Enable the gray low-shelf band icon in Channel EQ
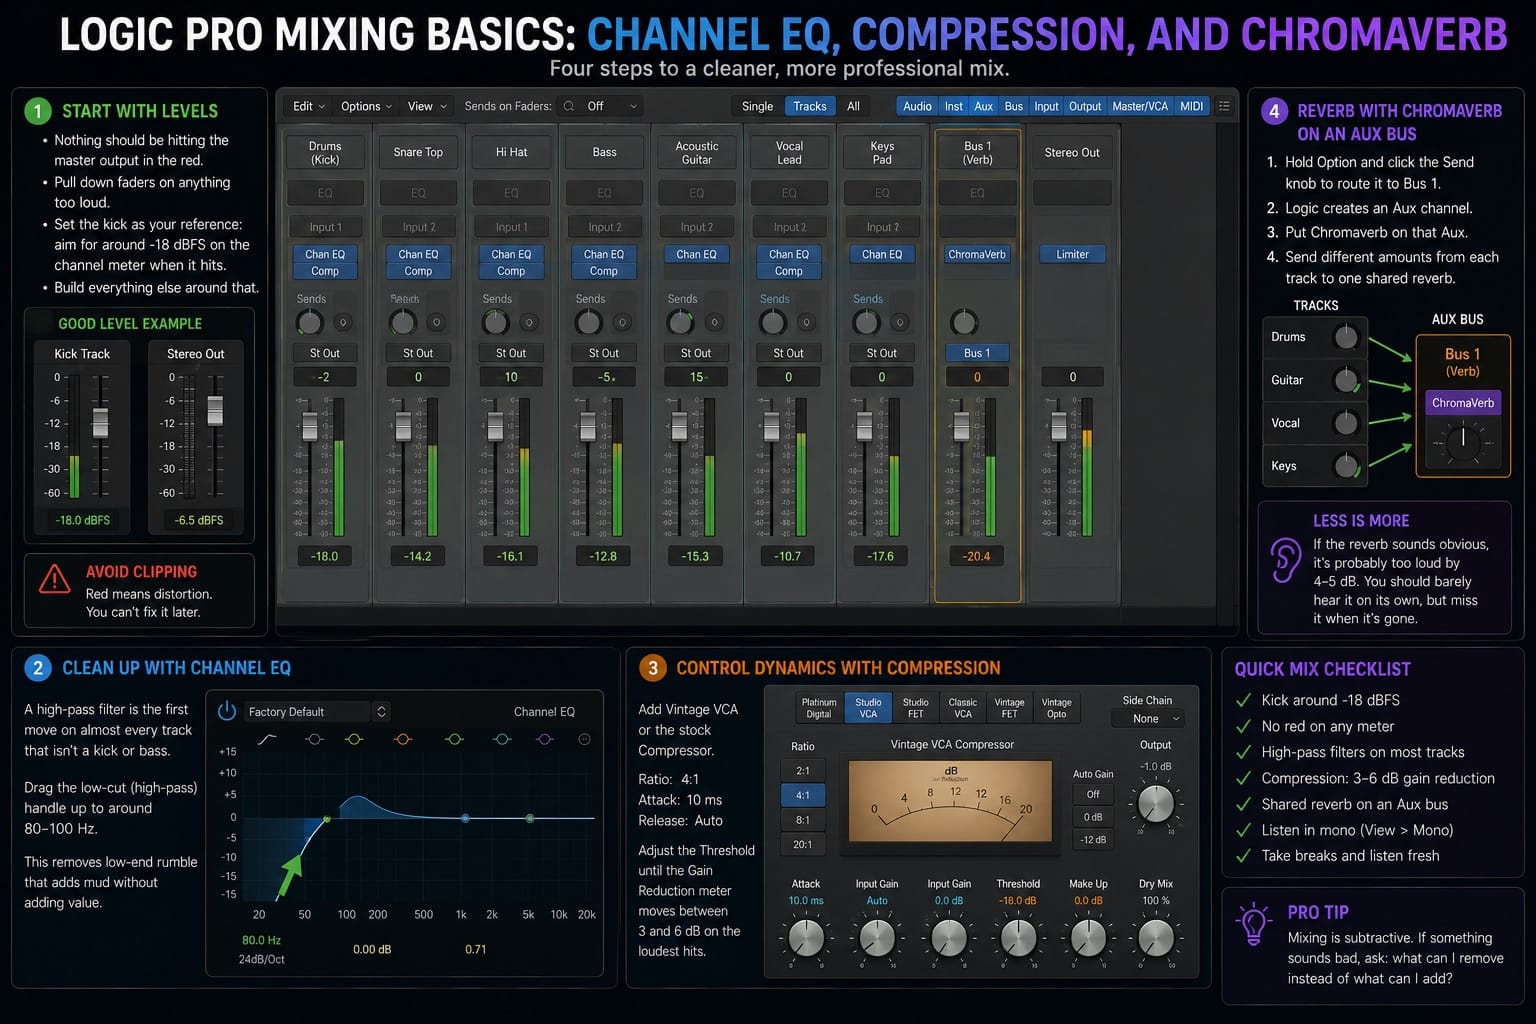Image resolution: width=1536 pixels, height=1024 pixels. click(314, 739)
